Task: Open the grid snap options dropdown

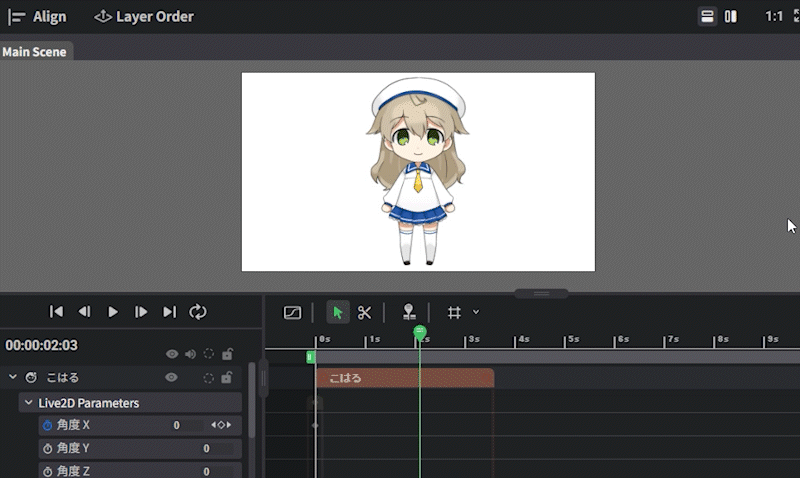Action: coord(476,312)
